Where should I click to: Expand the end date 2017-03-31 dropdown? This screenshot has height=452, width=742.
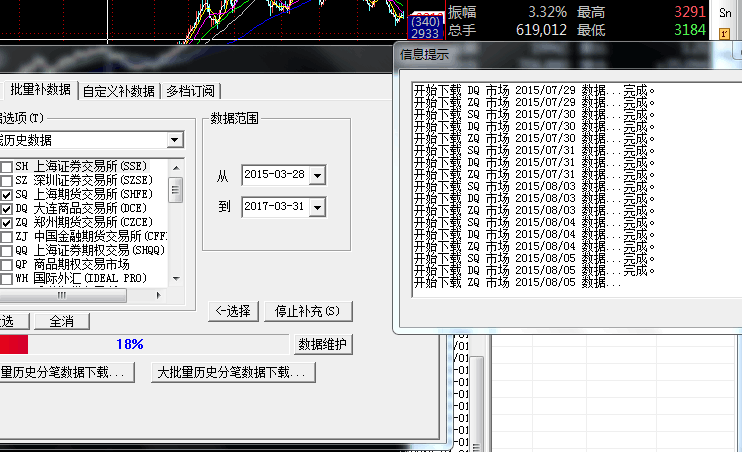tap(317, 207)
